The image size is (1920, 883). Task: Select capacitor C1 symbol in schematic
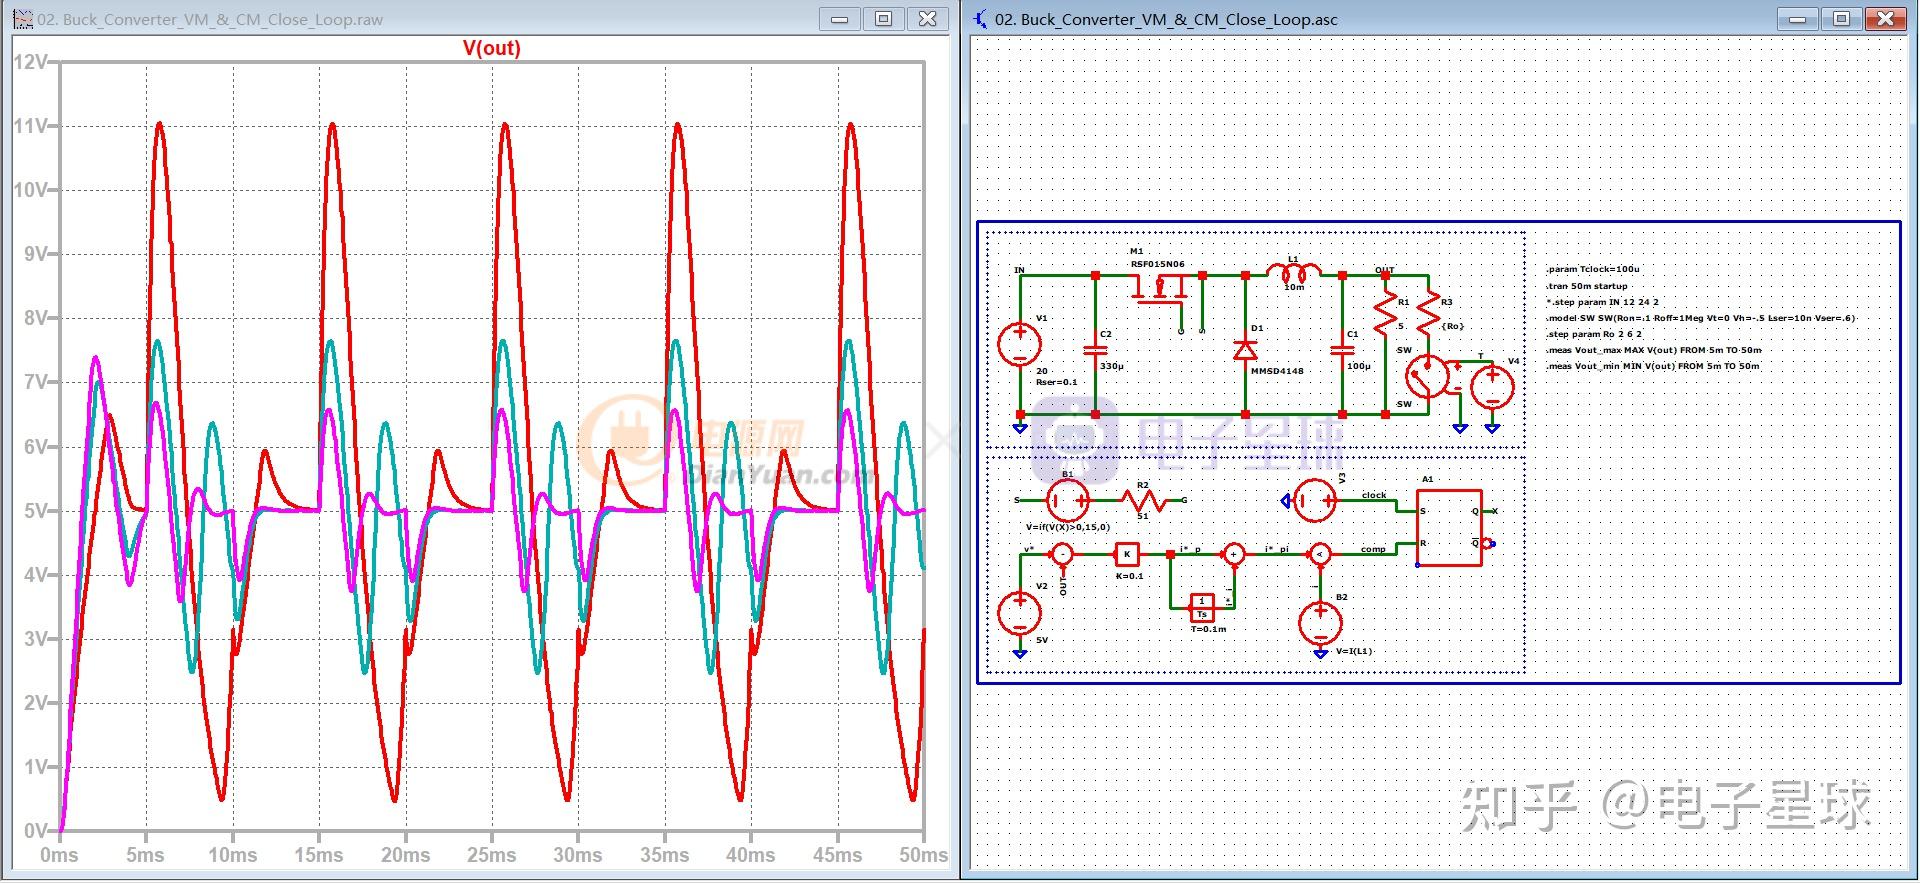pos(1343,350)
